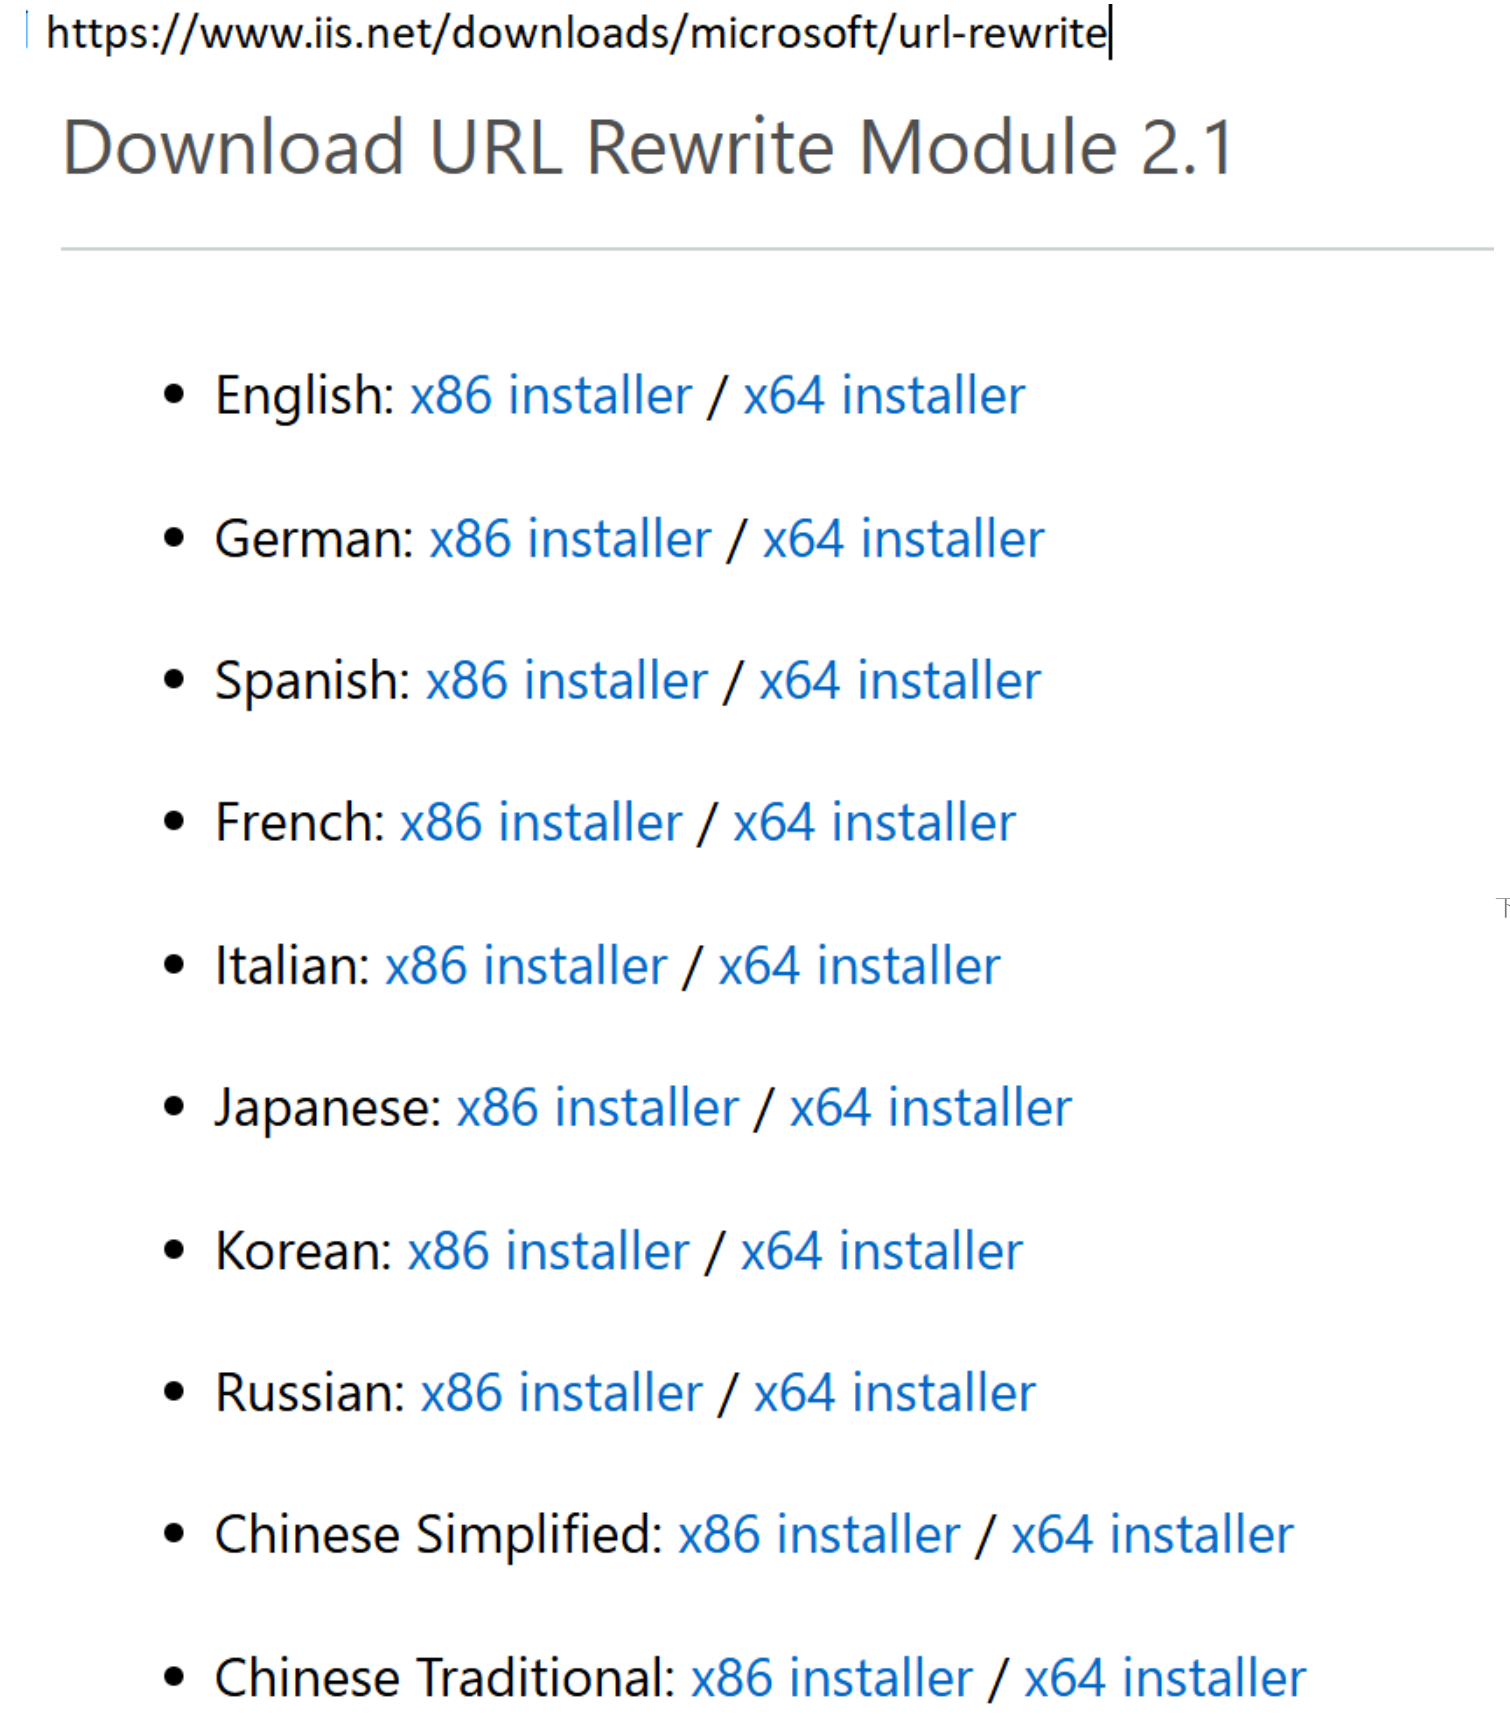Open Spanish x86 installer link
1510x1714 pixels.
coord(567,681)
